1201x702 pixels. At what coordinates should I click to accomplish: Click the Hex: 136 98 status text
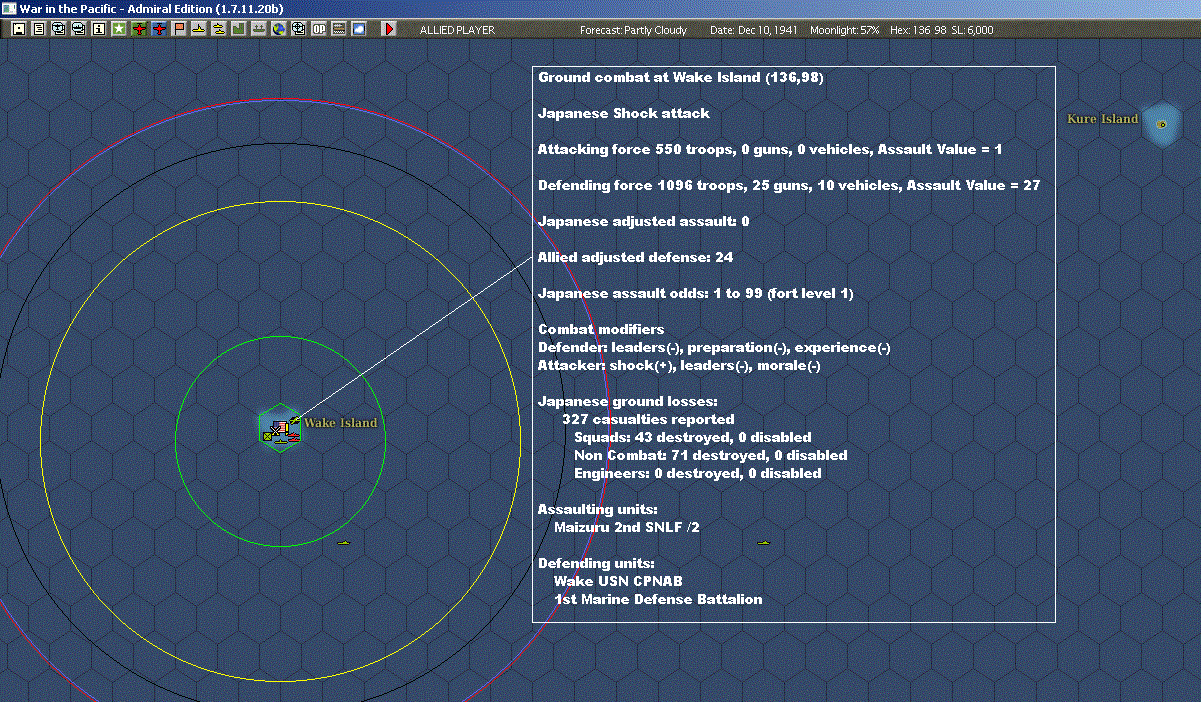point(916,30)
